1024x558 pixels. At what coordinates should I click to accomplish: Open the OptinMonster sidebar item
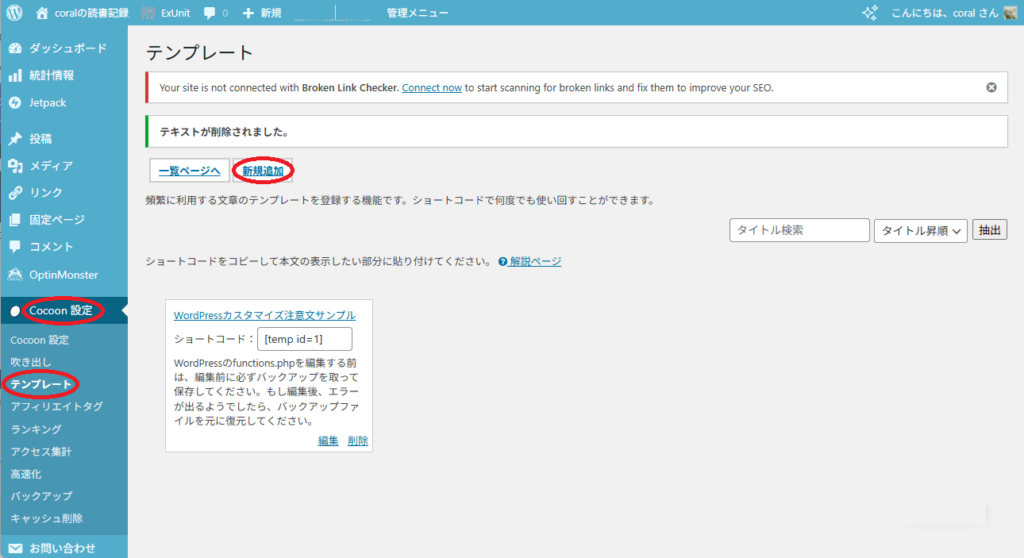point(63,274)
